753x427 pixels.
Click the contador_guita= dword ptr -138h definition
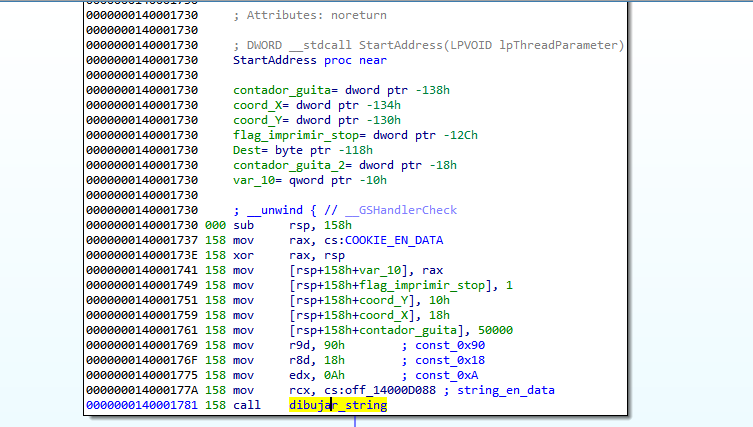[x=316, y=91]
